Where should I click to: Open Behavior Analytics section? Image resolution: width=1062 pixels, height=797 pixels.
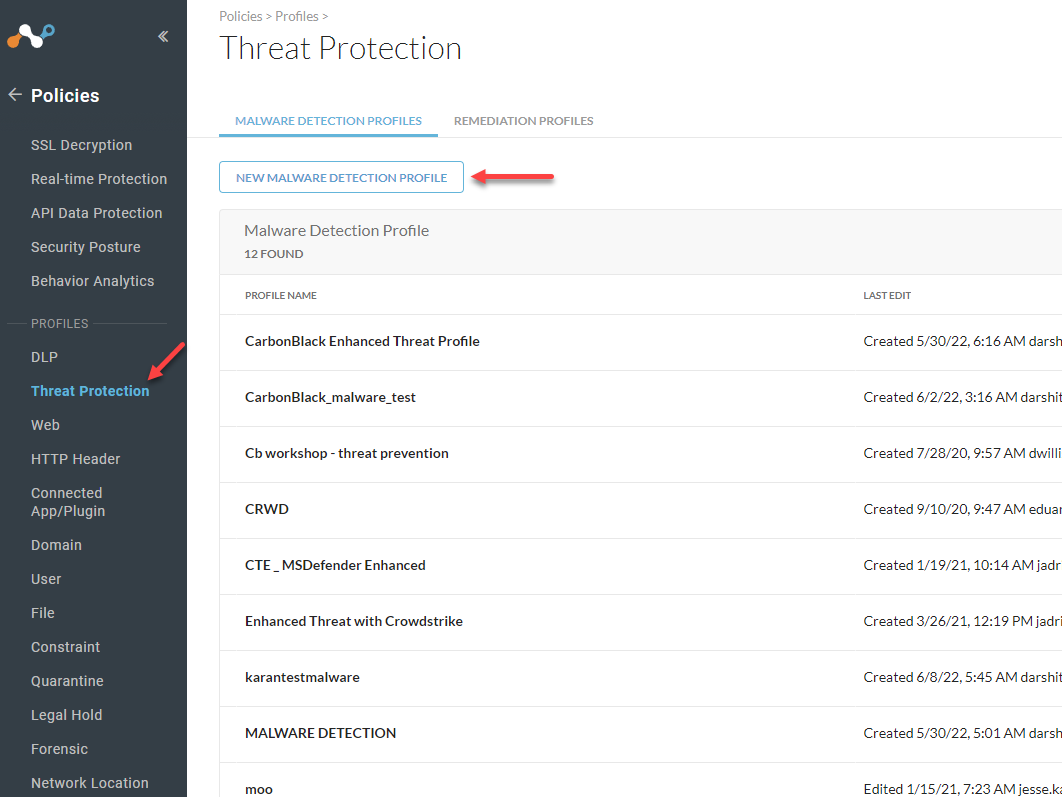pos(92,281)
